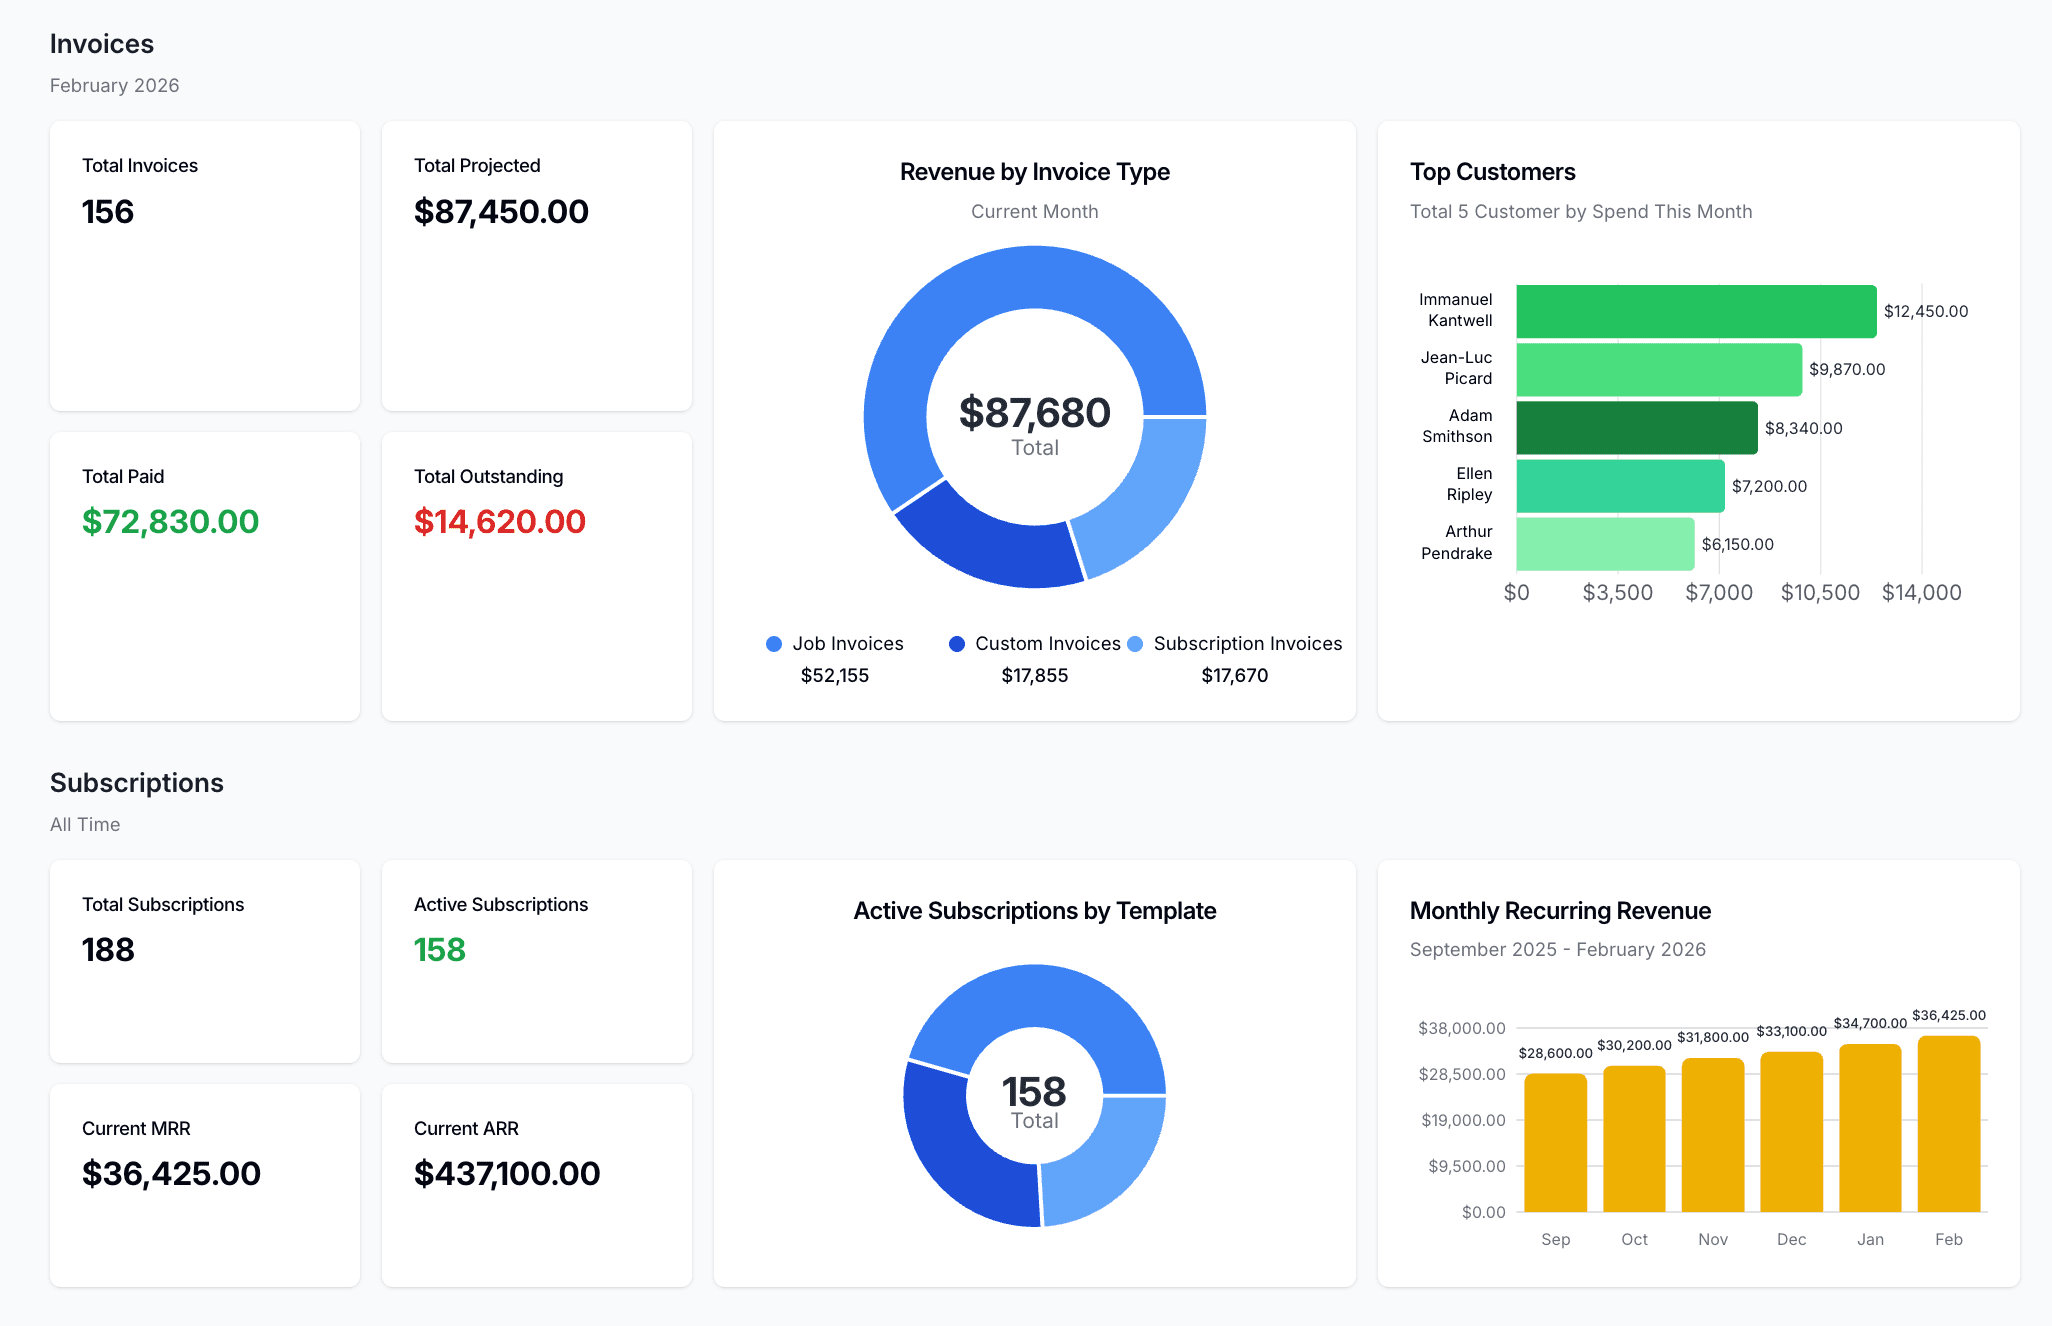Click the Total Paid amount
2052x1326 pixels.
(170, 521)
